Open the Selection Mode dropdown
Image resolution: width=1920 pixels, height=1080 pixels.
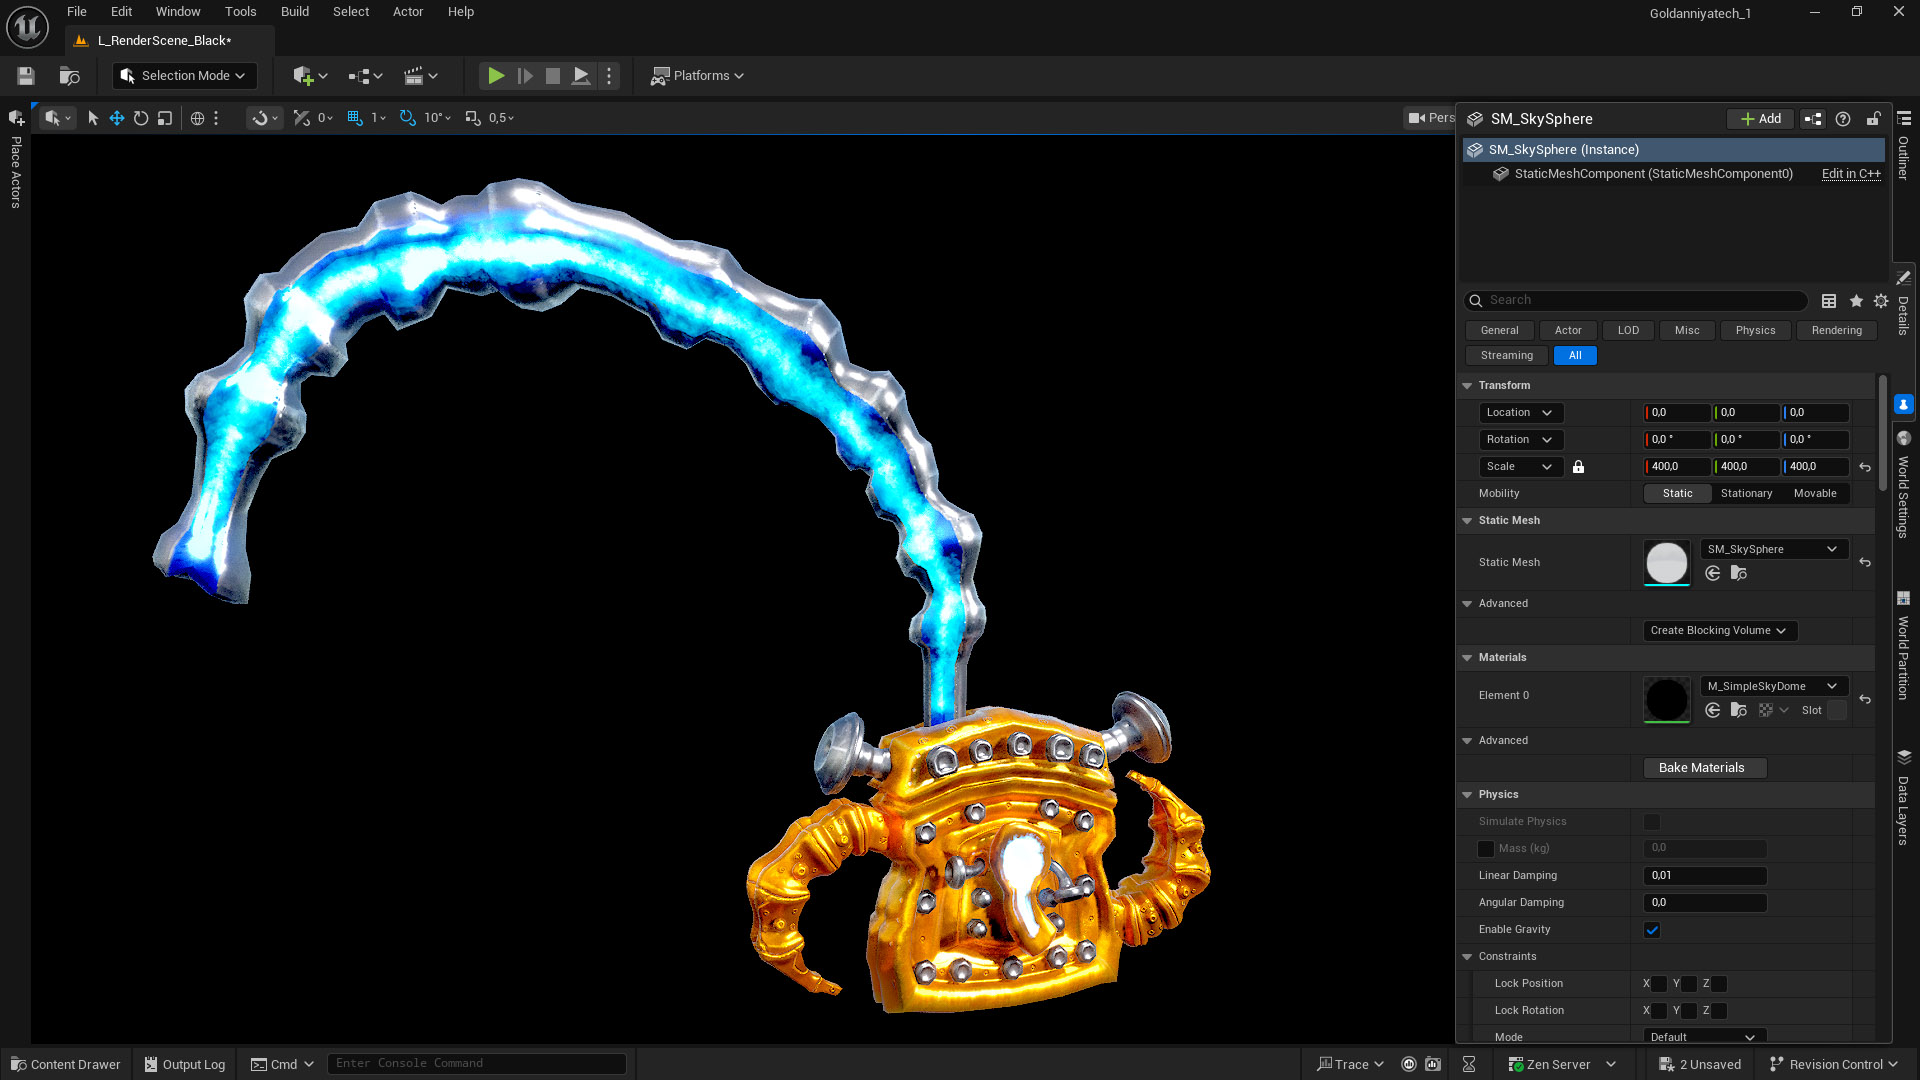tap(184, 75)
